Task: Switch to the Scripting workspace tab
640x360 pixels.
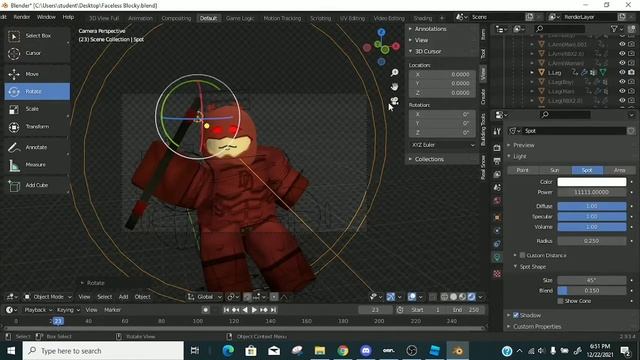Action: pyautogui.click(x=320, y=18)
